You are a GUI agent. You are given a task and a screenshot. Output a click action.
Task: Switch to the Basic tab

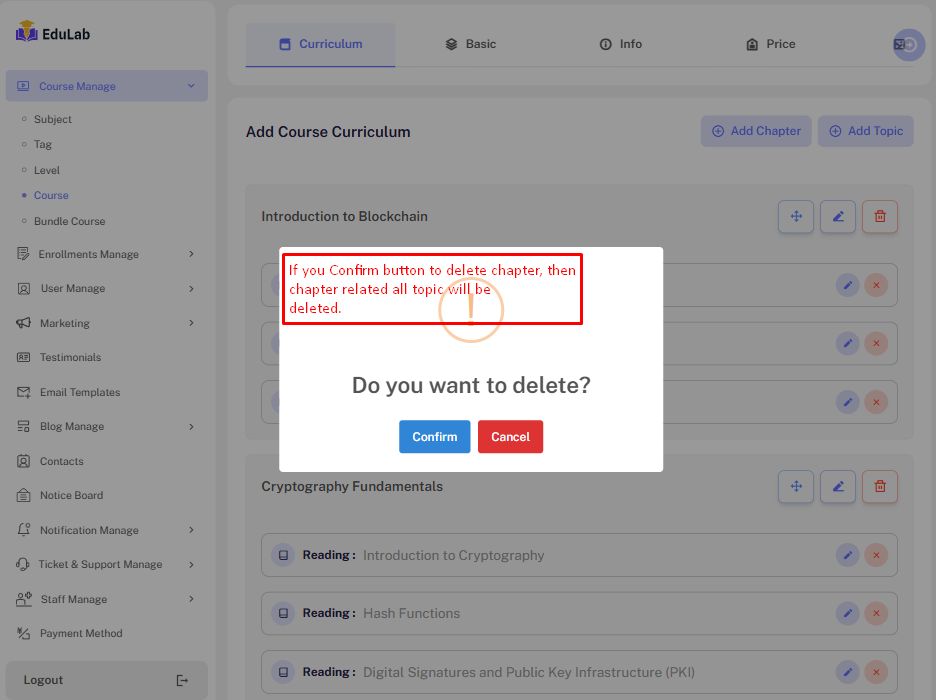(x=470, y=44)
